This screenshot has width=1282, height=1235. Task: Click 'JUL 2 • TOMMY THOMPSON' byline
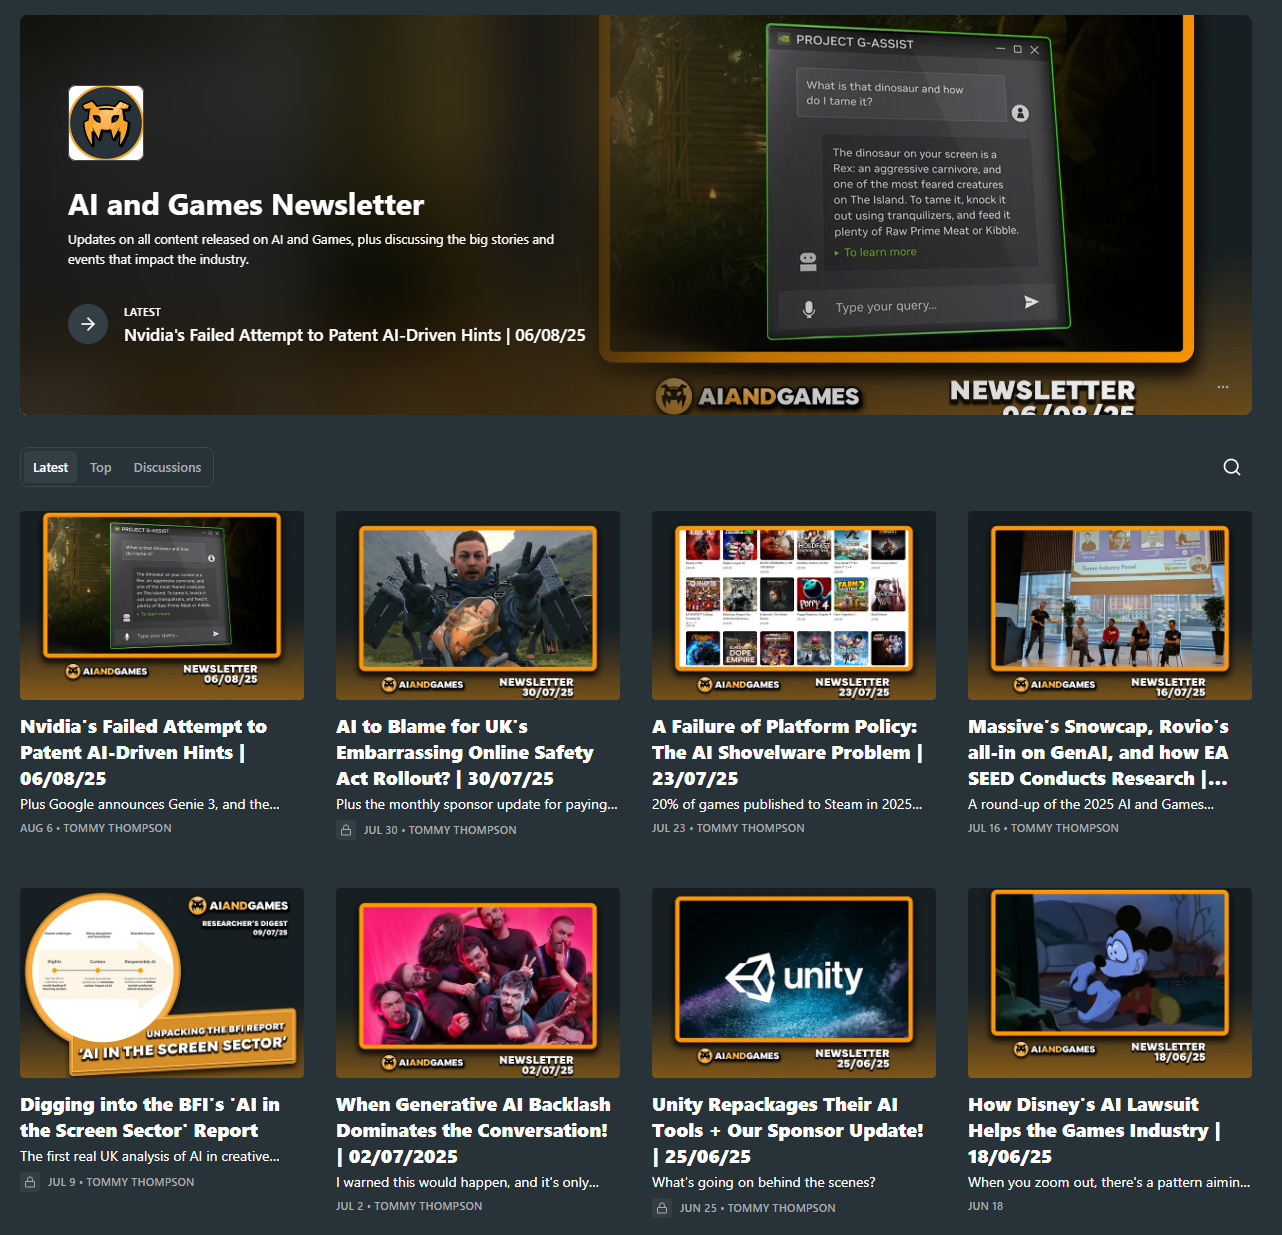pos(409,1206)
